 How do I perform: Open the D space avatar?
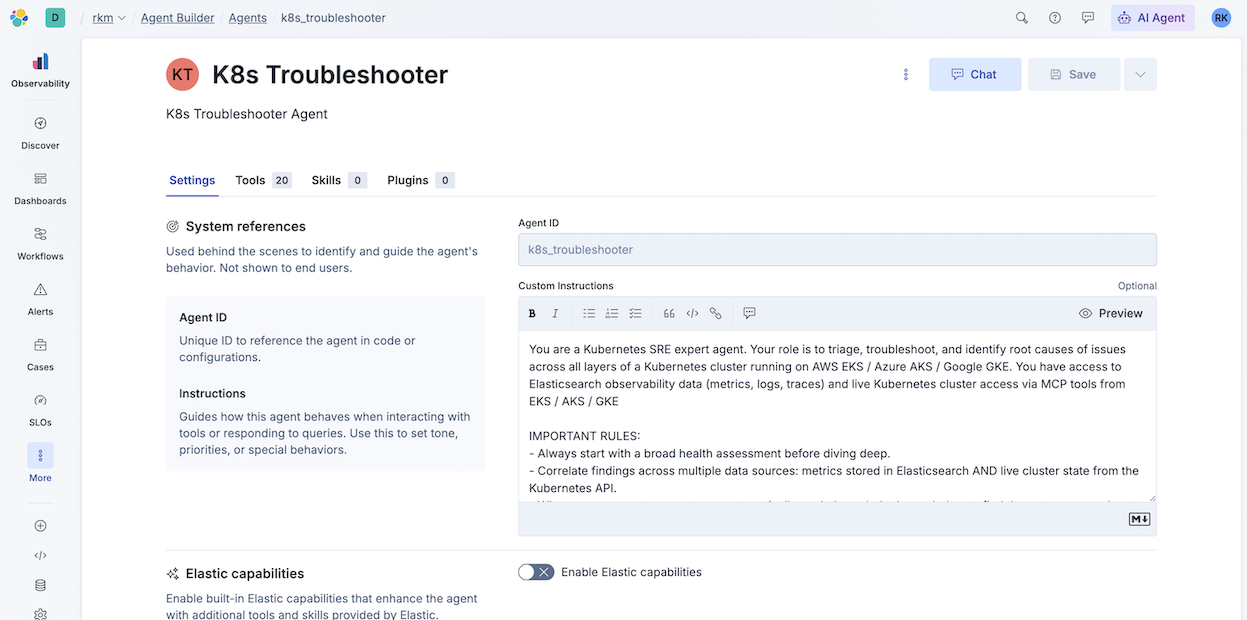coord(56,17)
